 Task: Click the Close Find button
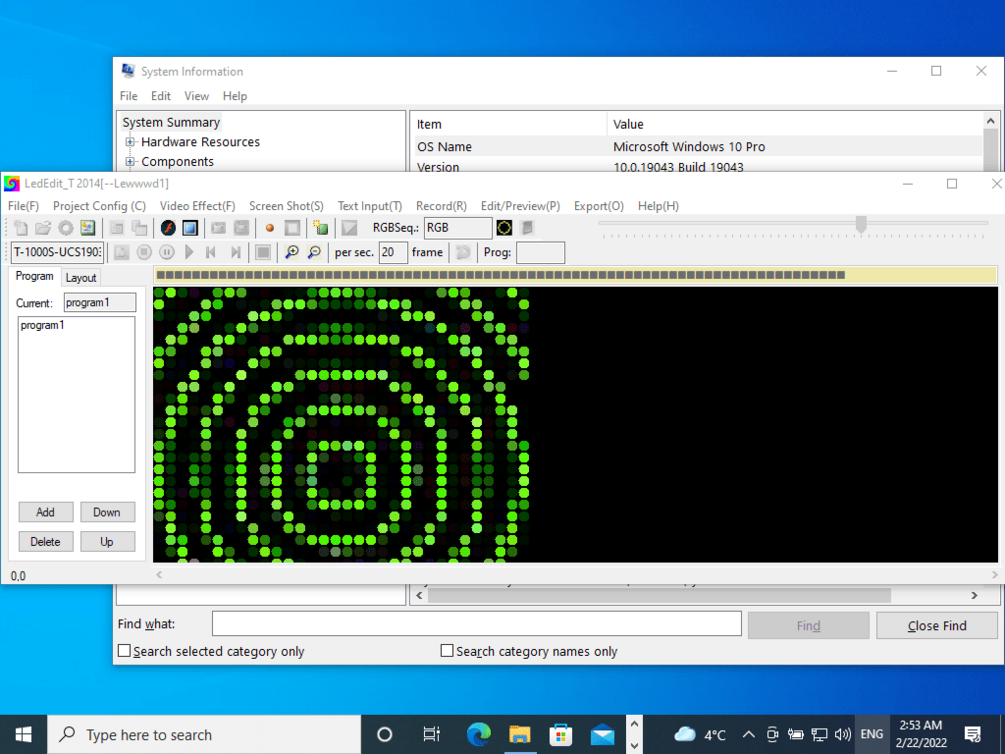[935, 624]
